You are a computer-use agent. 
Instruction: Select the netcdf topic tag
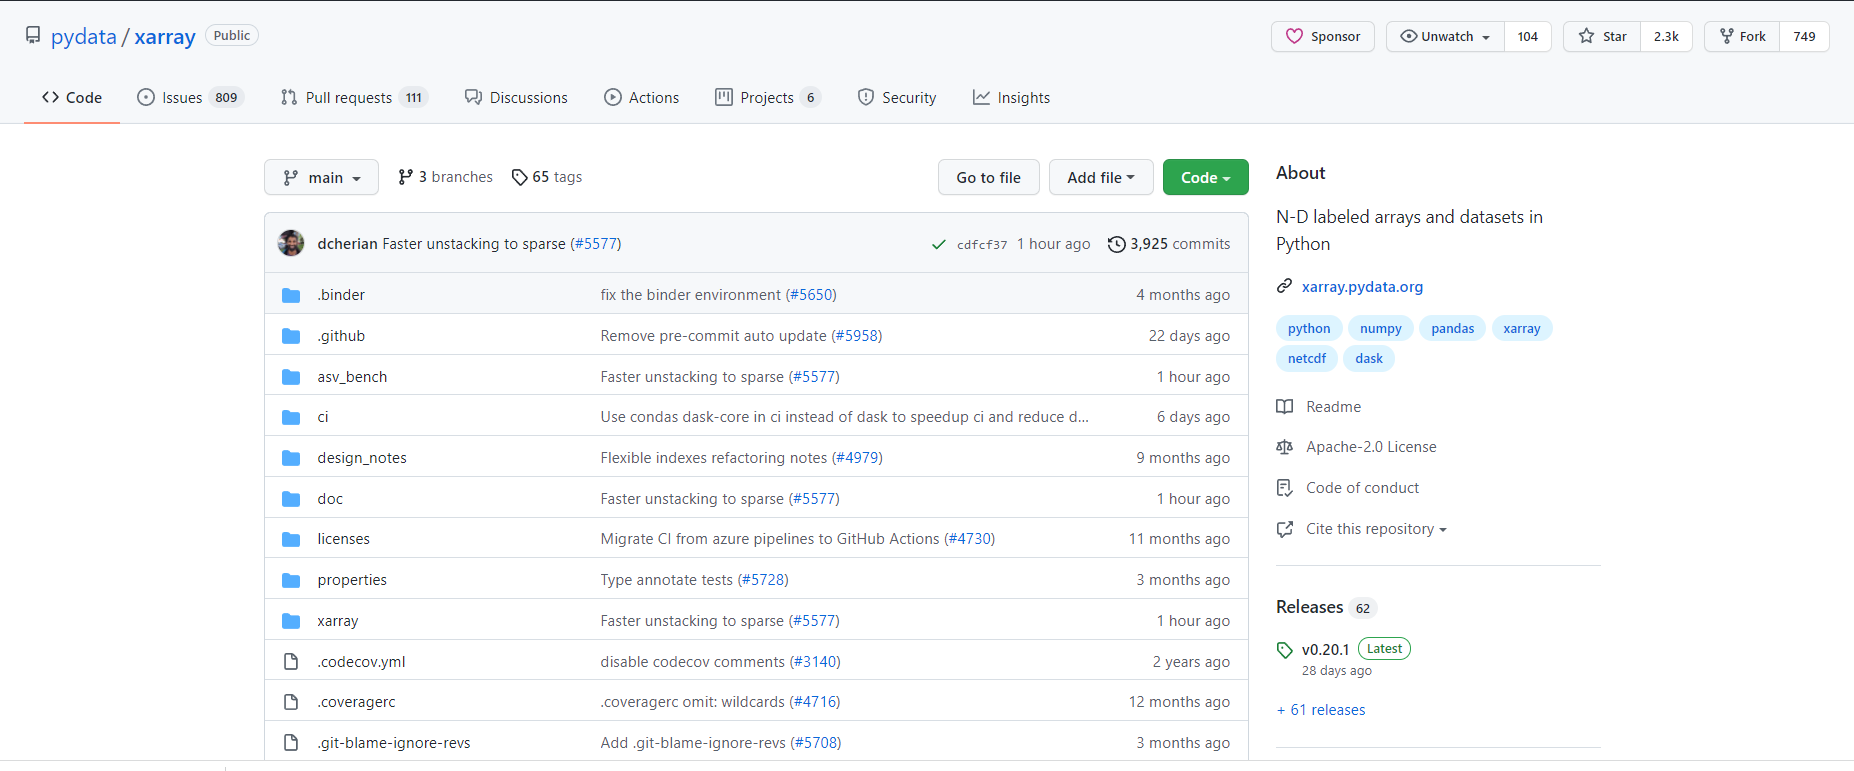pos(1306,359)
